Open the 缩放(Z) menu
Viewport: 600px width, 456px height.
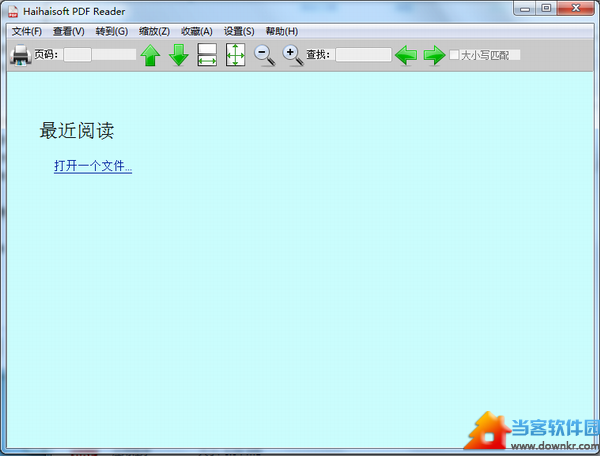point(154,31)
